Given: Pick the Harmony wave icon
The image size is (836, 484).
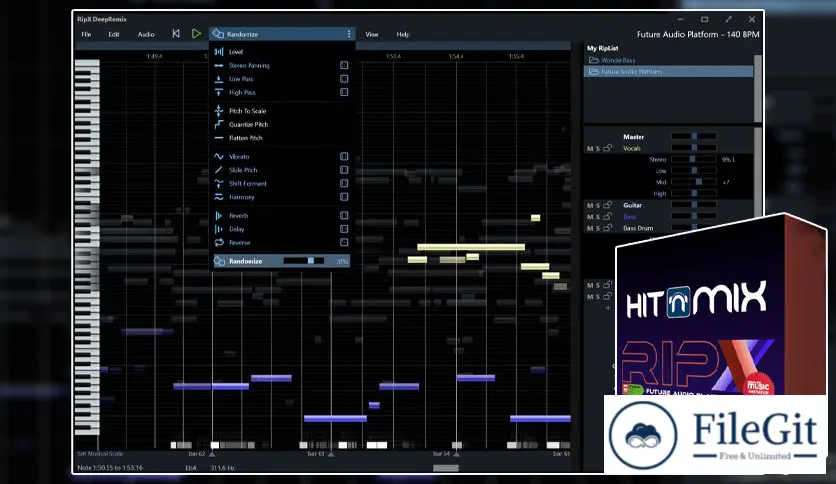Looking at the screenshot, I should point(219,197).
